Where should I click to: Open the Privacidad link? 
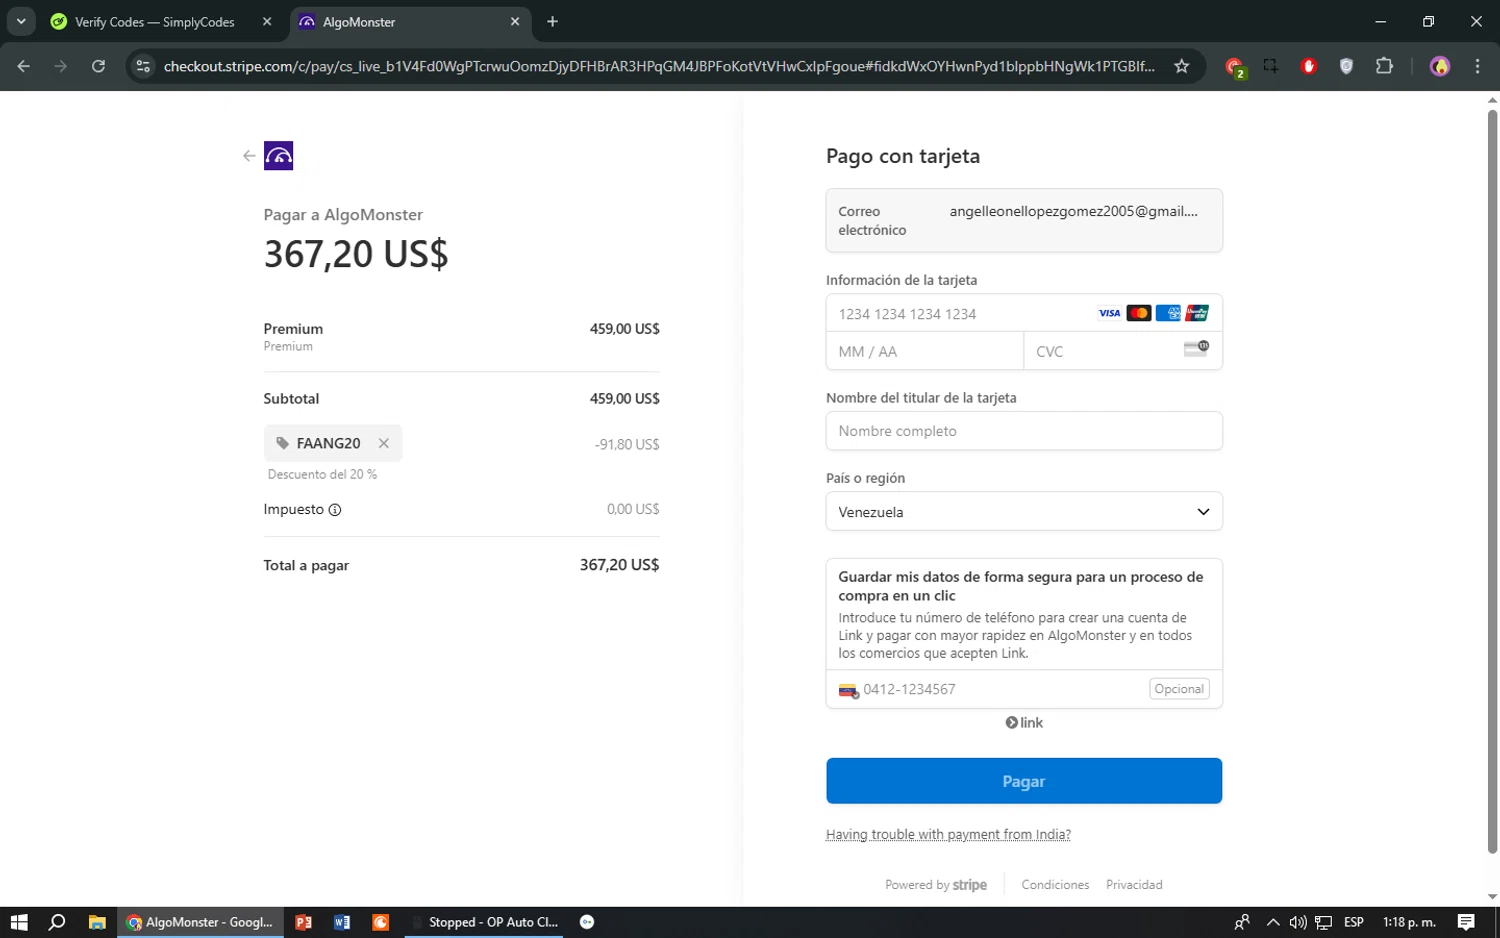pyautogui.click(x=1134, y=885)
